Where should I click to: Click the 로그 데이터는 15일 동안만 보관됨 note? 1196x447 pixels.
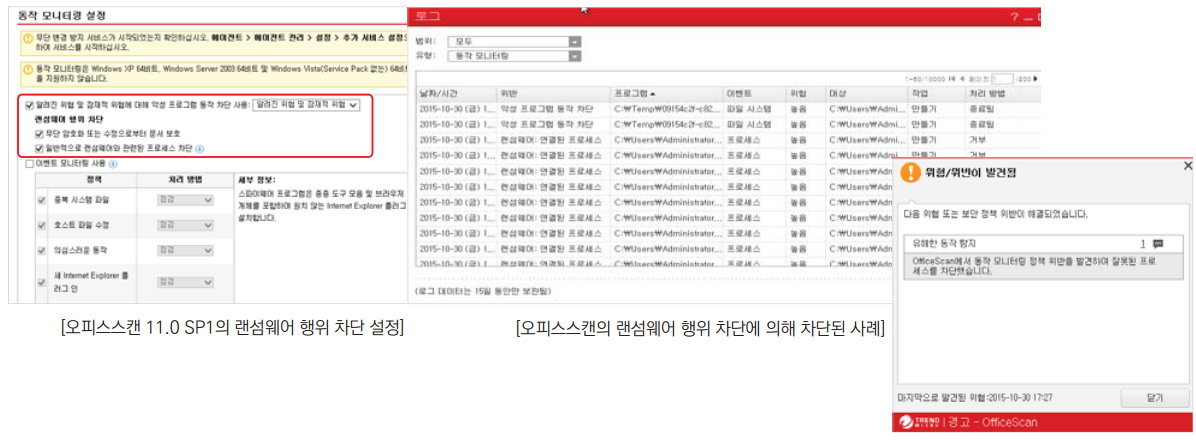(482, 291)
